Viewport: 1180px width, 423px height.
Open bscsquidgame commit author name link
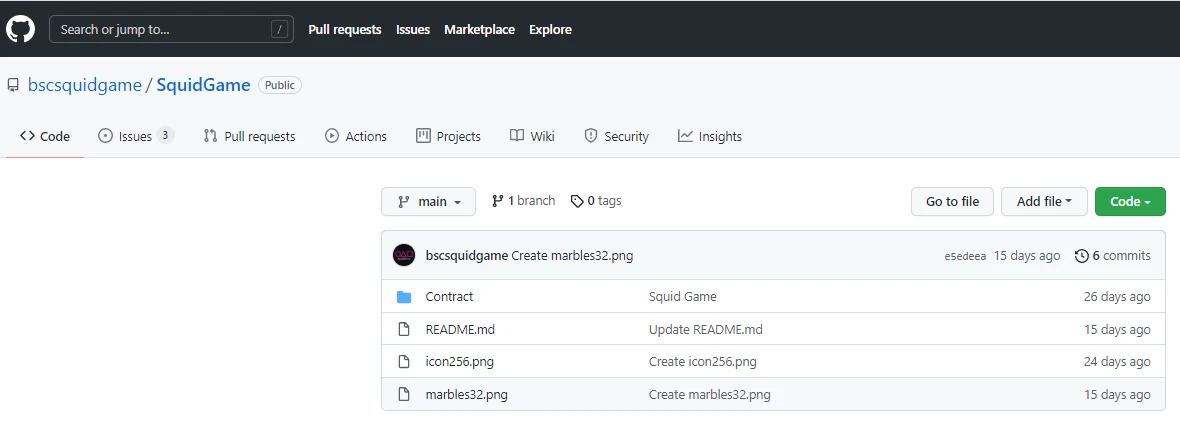tap(467, 256)
